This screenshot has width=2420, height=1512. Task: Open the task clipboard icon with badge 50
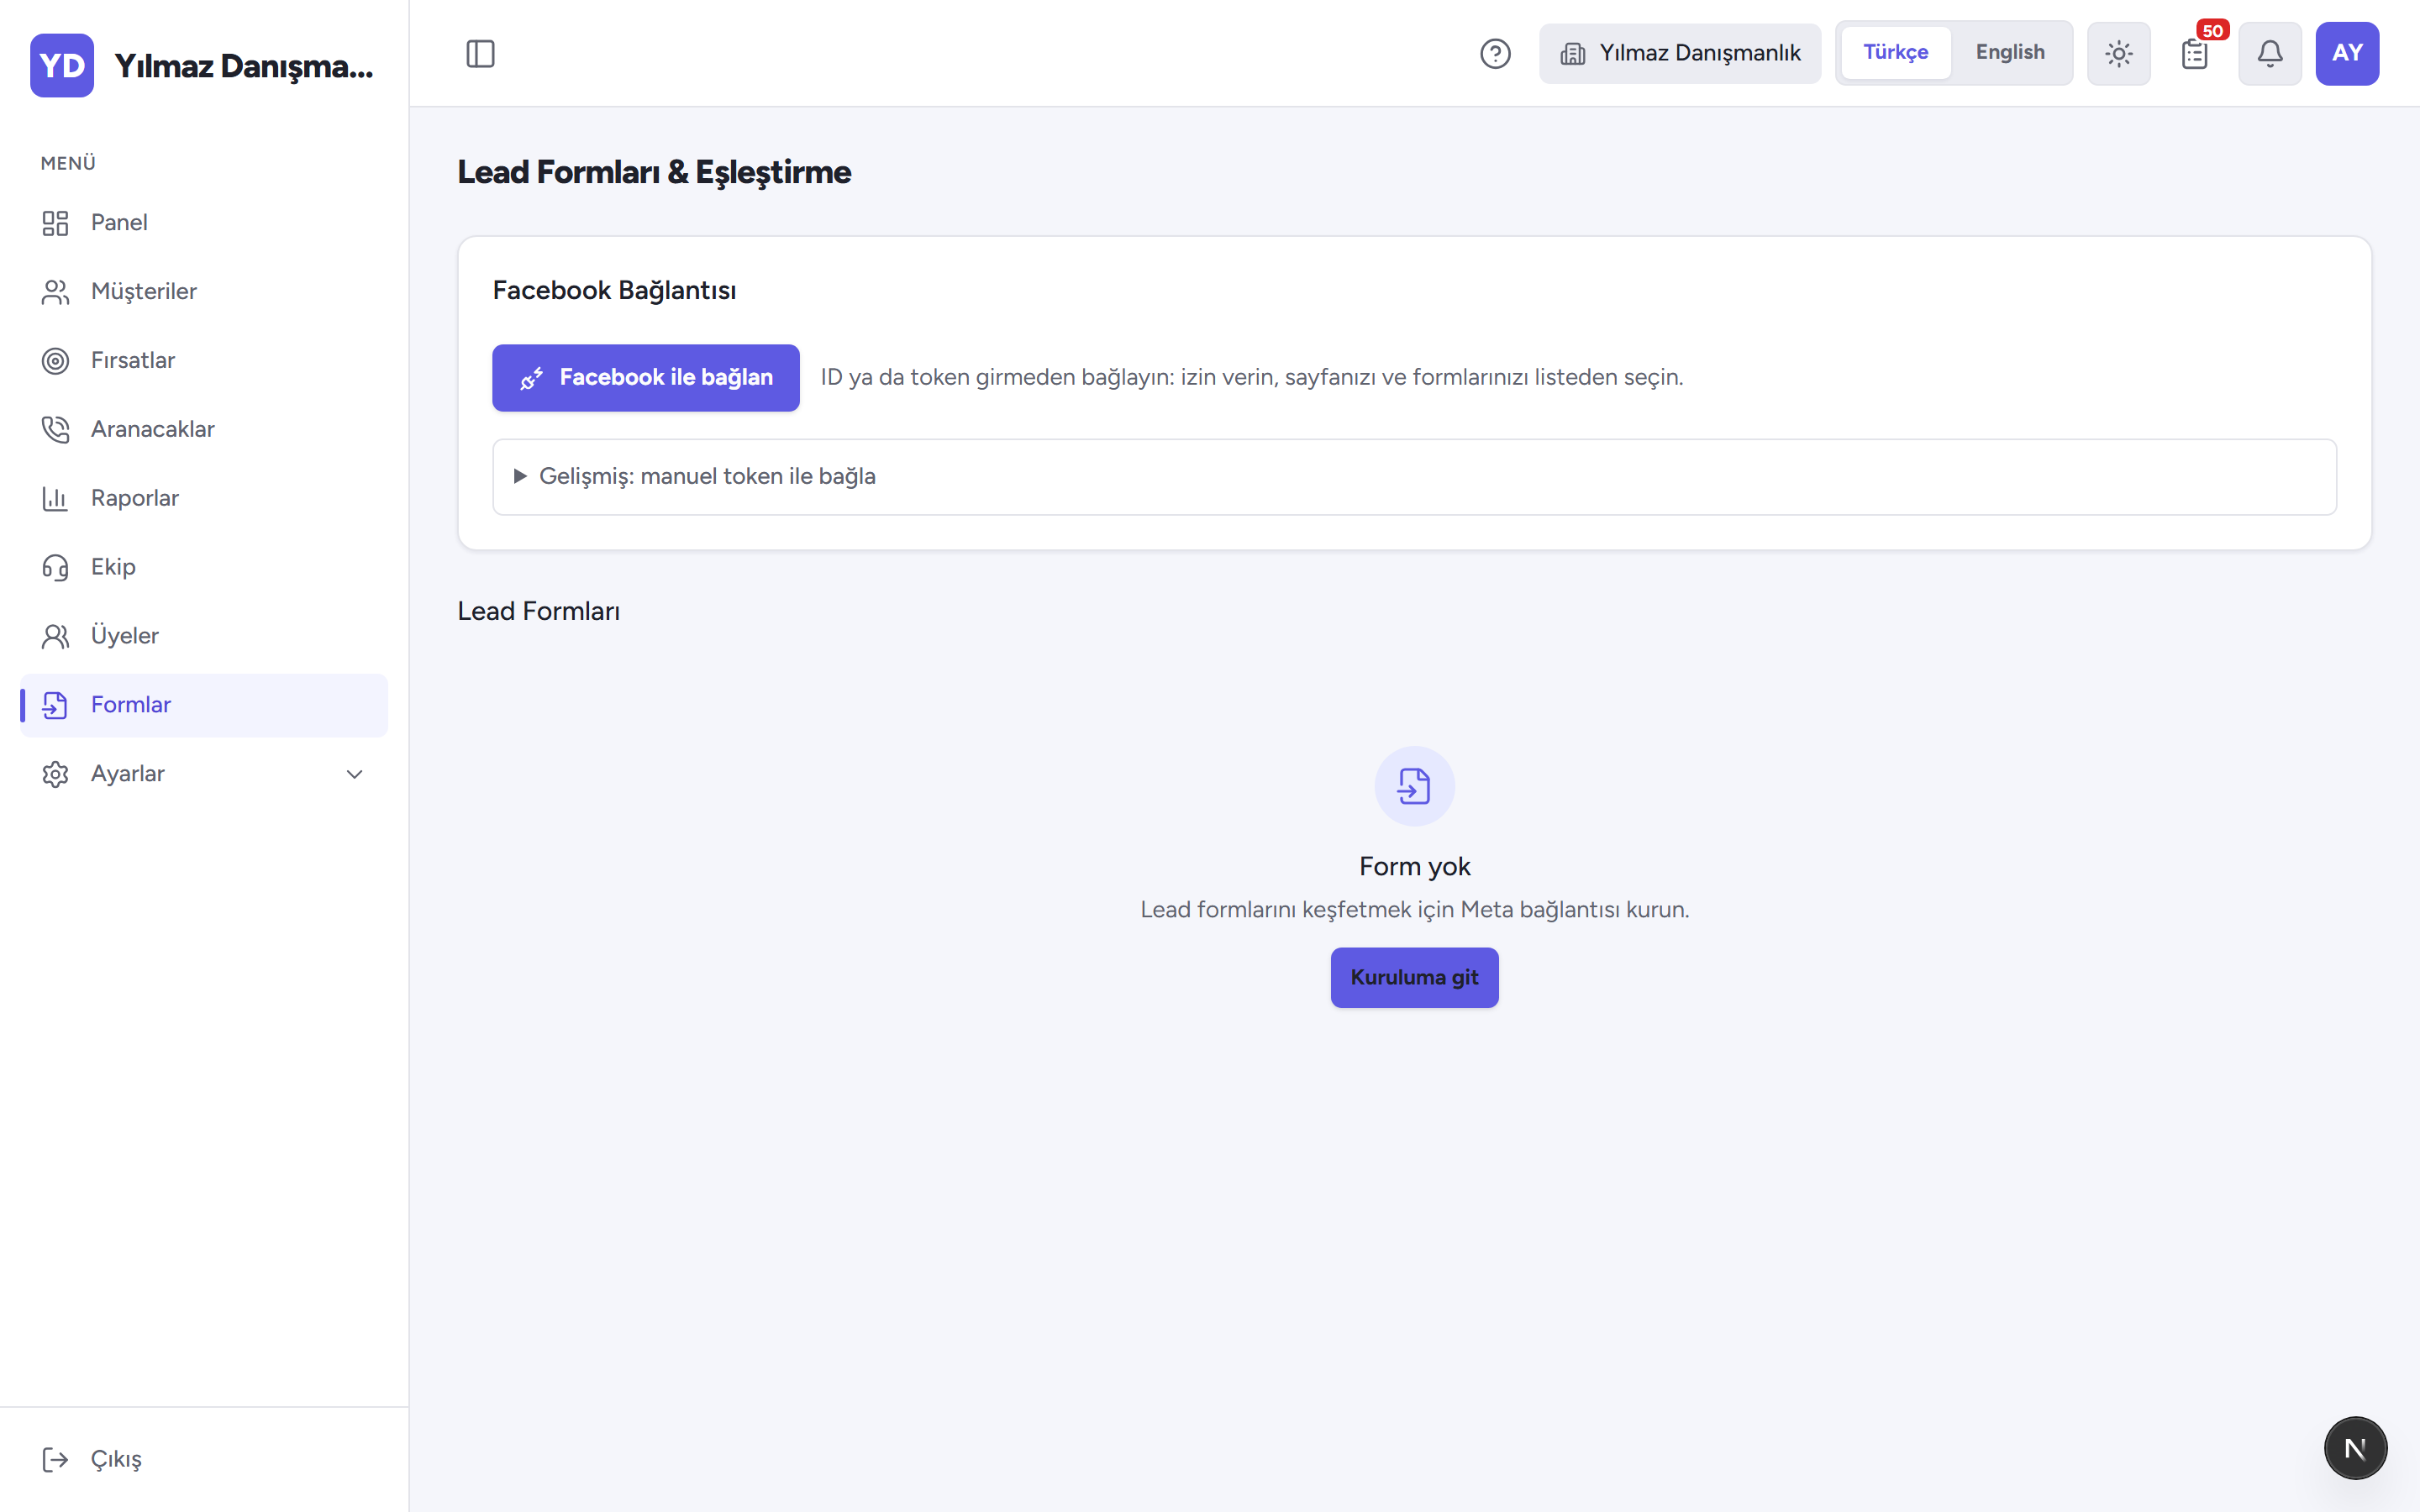coord(2194,53)
